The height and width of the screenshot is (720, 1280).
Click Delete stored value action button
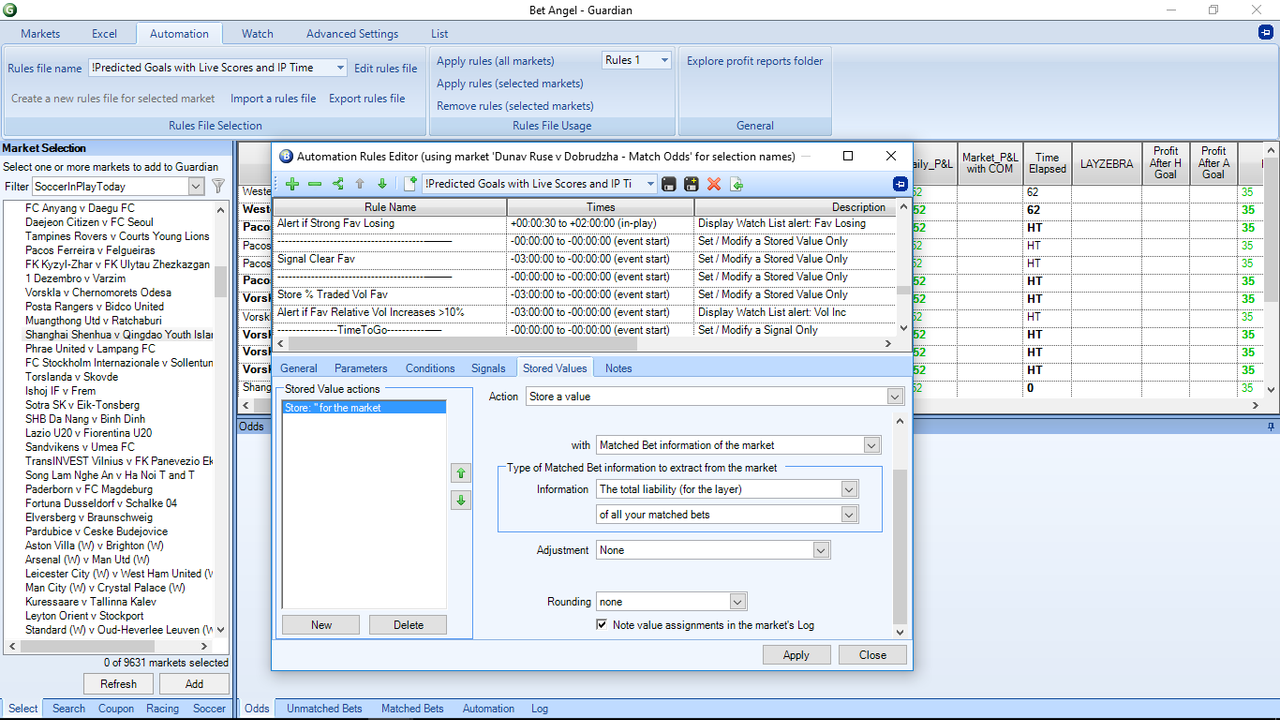coord(408,625)
